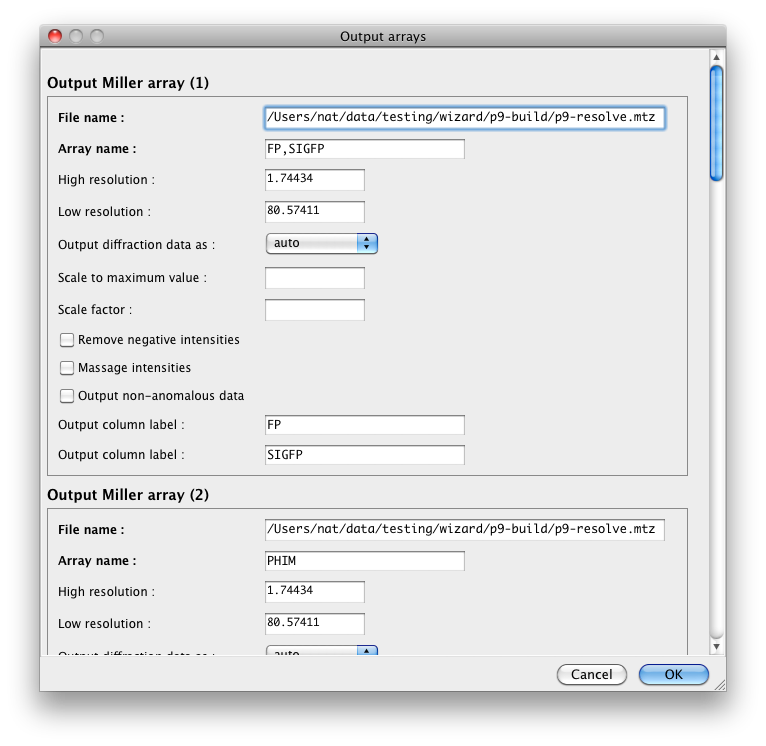766x746 pixels.
Task: Click the vertical scrollbar thumb
Action: pyautogui.click(x=716, y=122)
